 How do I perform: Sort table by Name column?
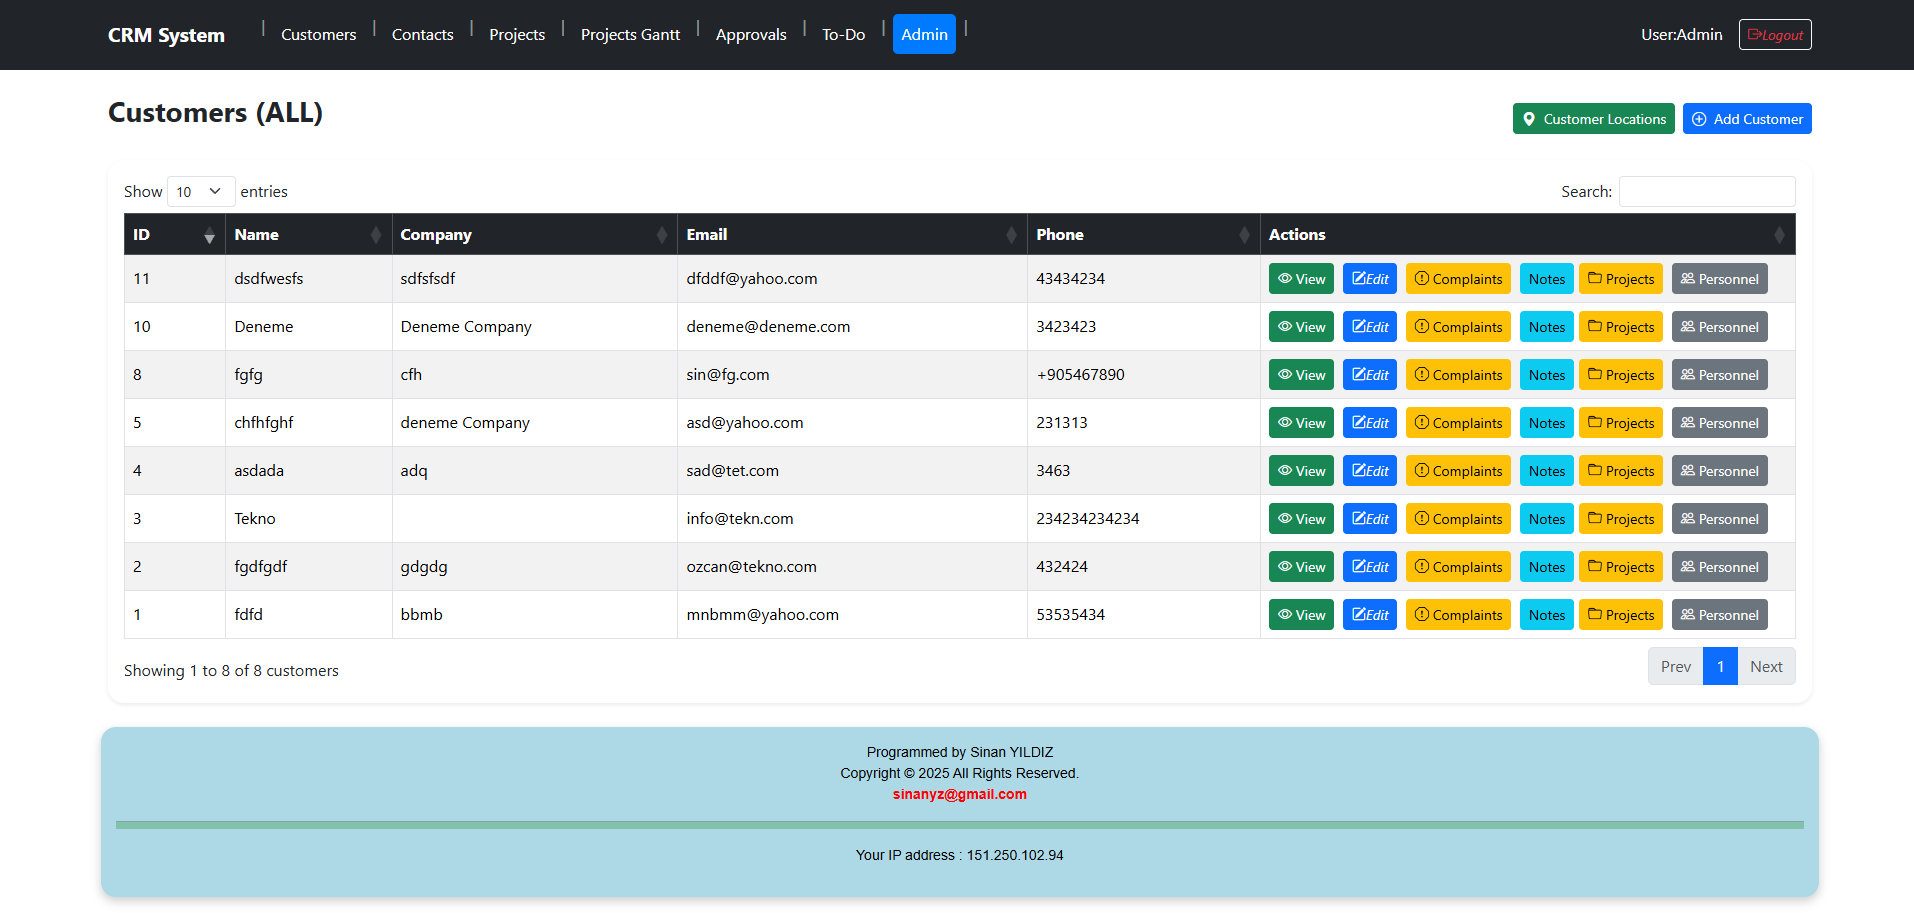coord(308,234)
